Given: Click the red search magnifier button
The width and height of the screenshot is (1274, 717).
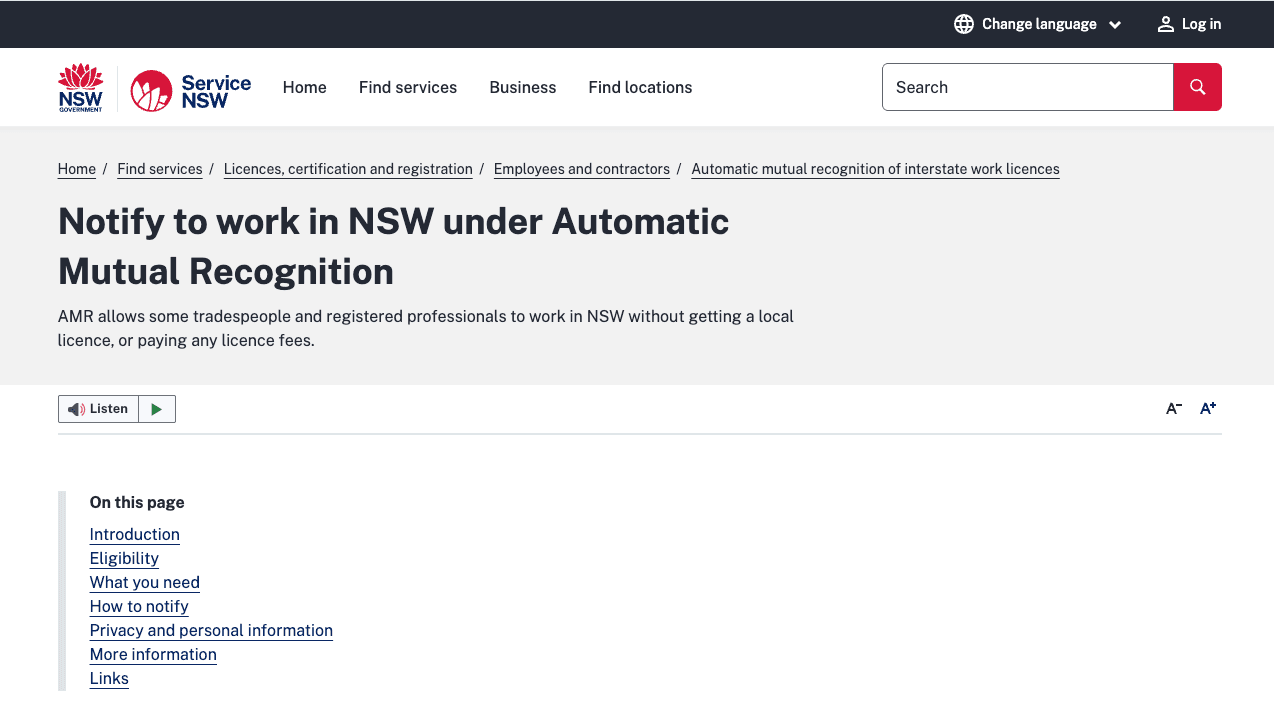Looking at the screenshot, I should 1197,87.
